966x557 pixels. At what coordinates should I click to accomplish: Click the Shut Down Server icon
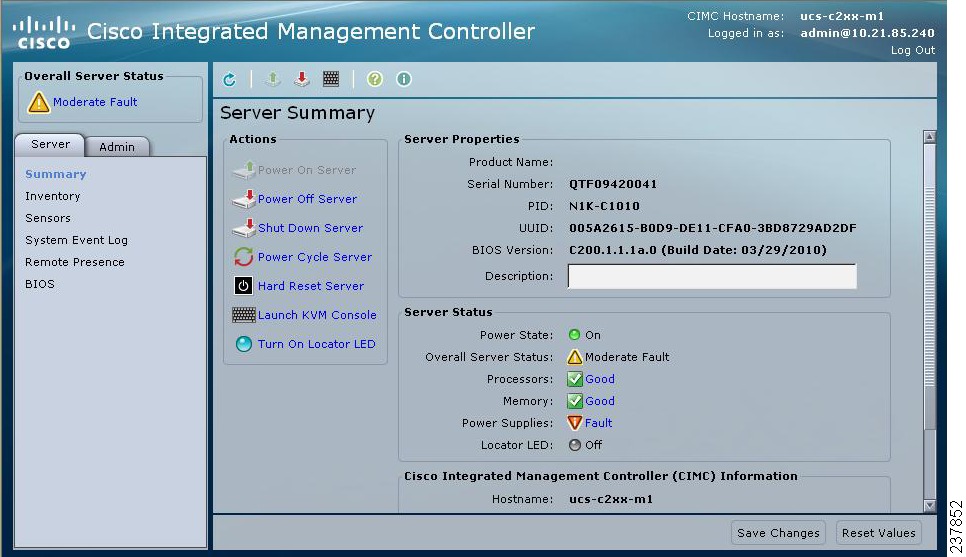244,227
